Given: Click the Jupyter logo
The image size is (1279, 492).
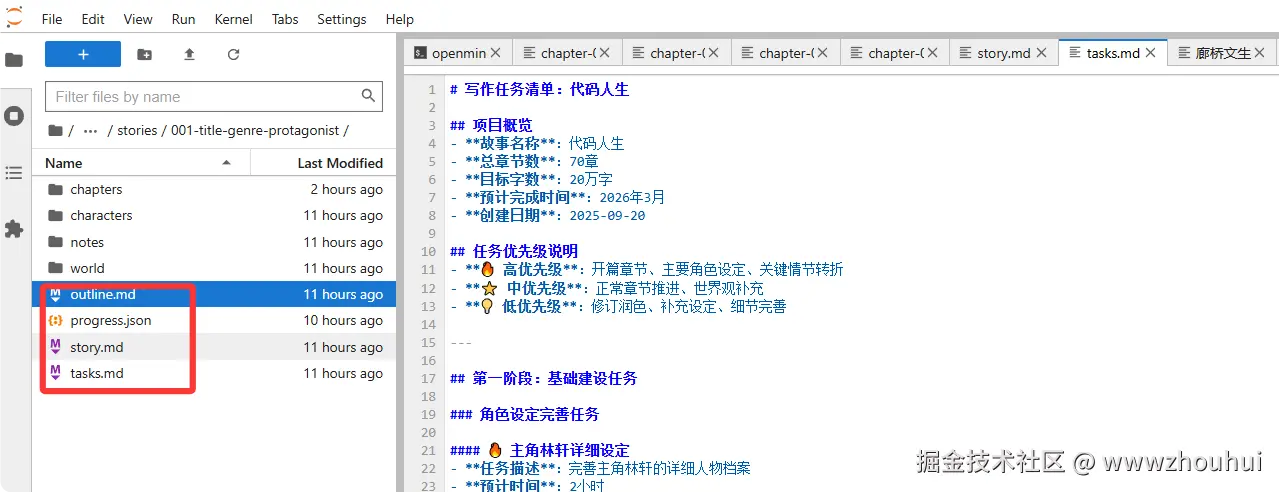Looking at the screenshot, I should [x=14, y=18].
